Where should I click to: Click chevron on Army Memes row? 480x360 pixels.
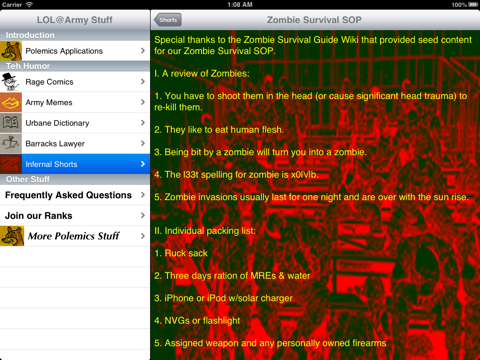click(x=143, y=102)
